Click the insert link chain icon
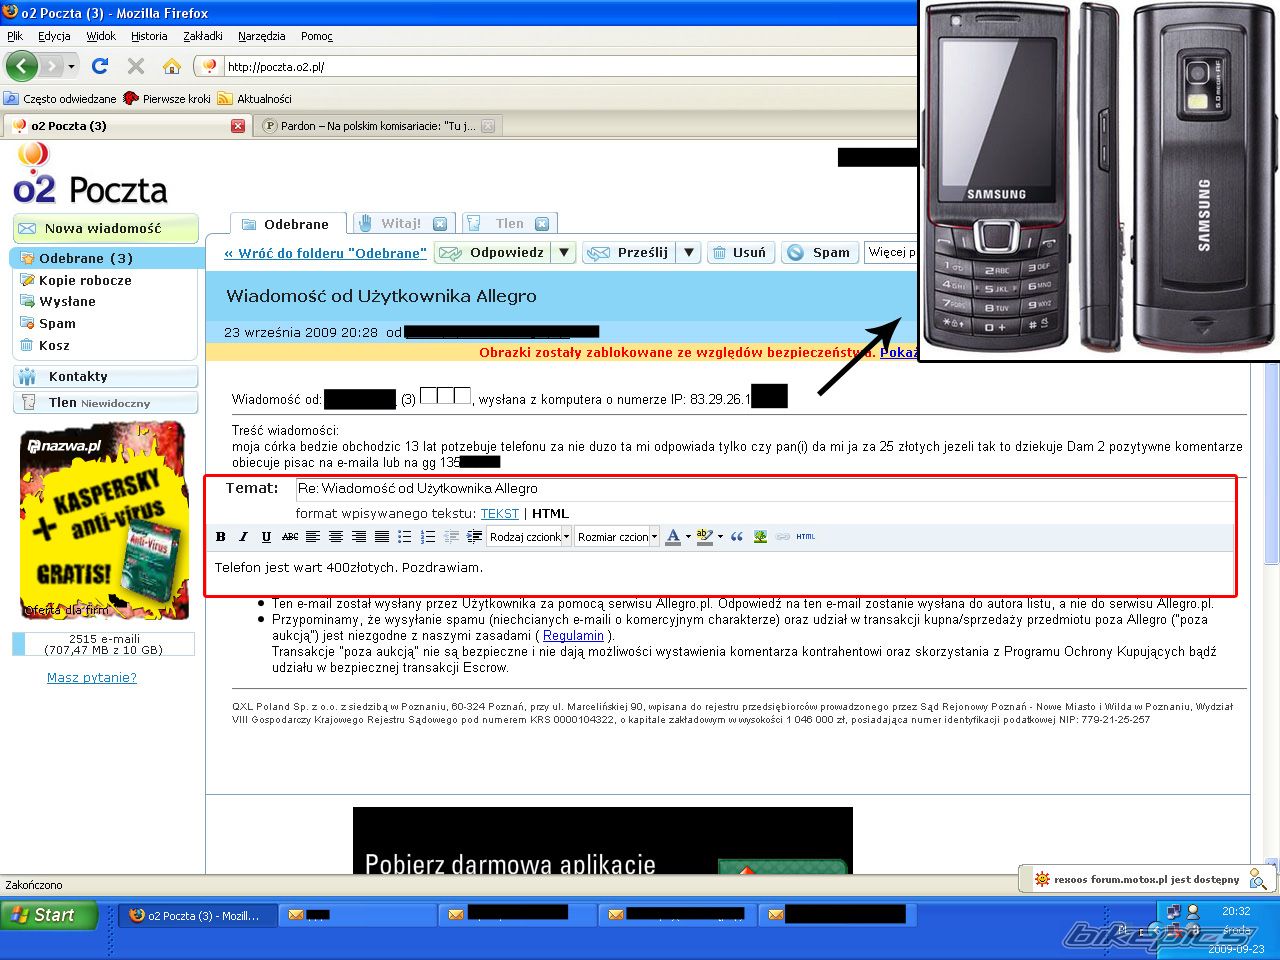Screen dimensions: 1280x960 click(783, 537)
